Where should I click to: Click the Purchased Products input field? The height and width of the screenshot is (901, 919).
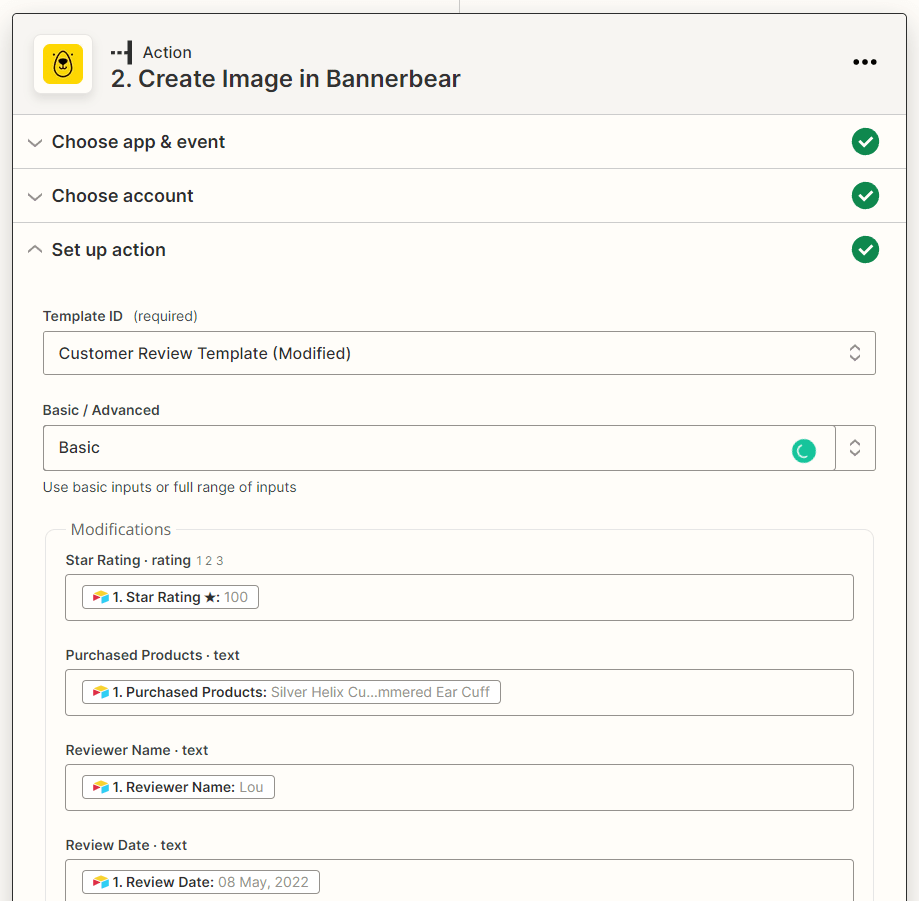click(459, 692)
